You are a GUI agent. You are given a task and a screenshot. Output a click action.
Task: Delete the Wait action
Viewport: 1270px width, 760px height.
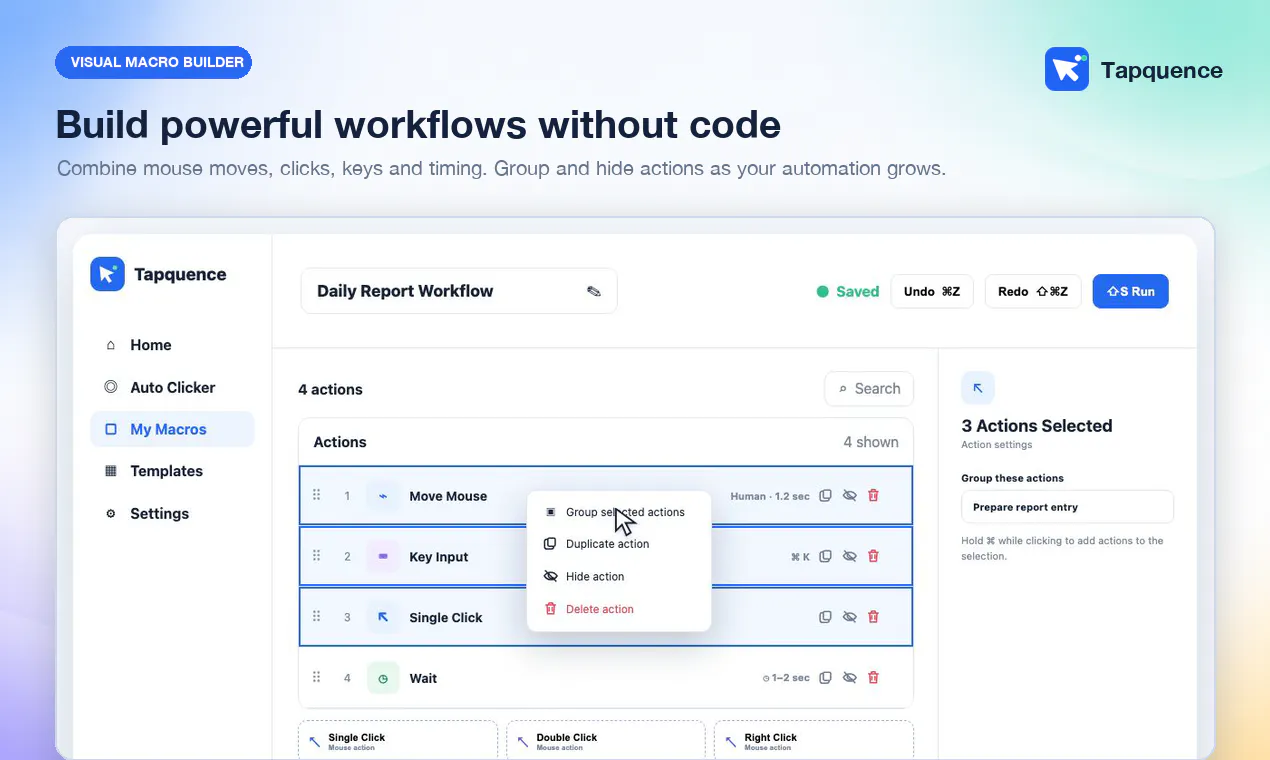pos(873,678)
